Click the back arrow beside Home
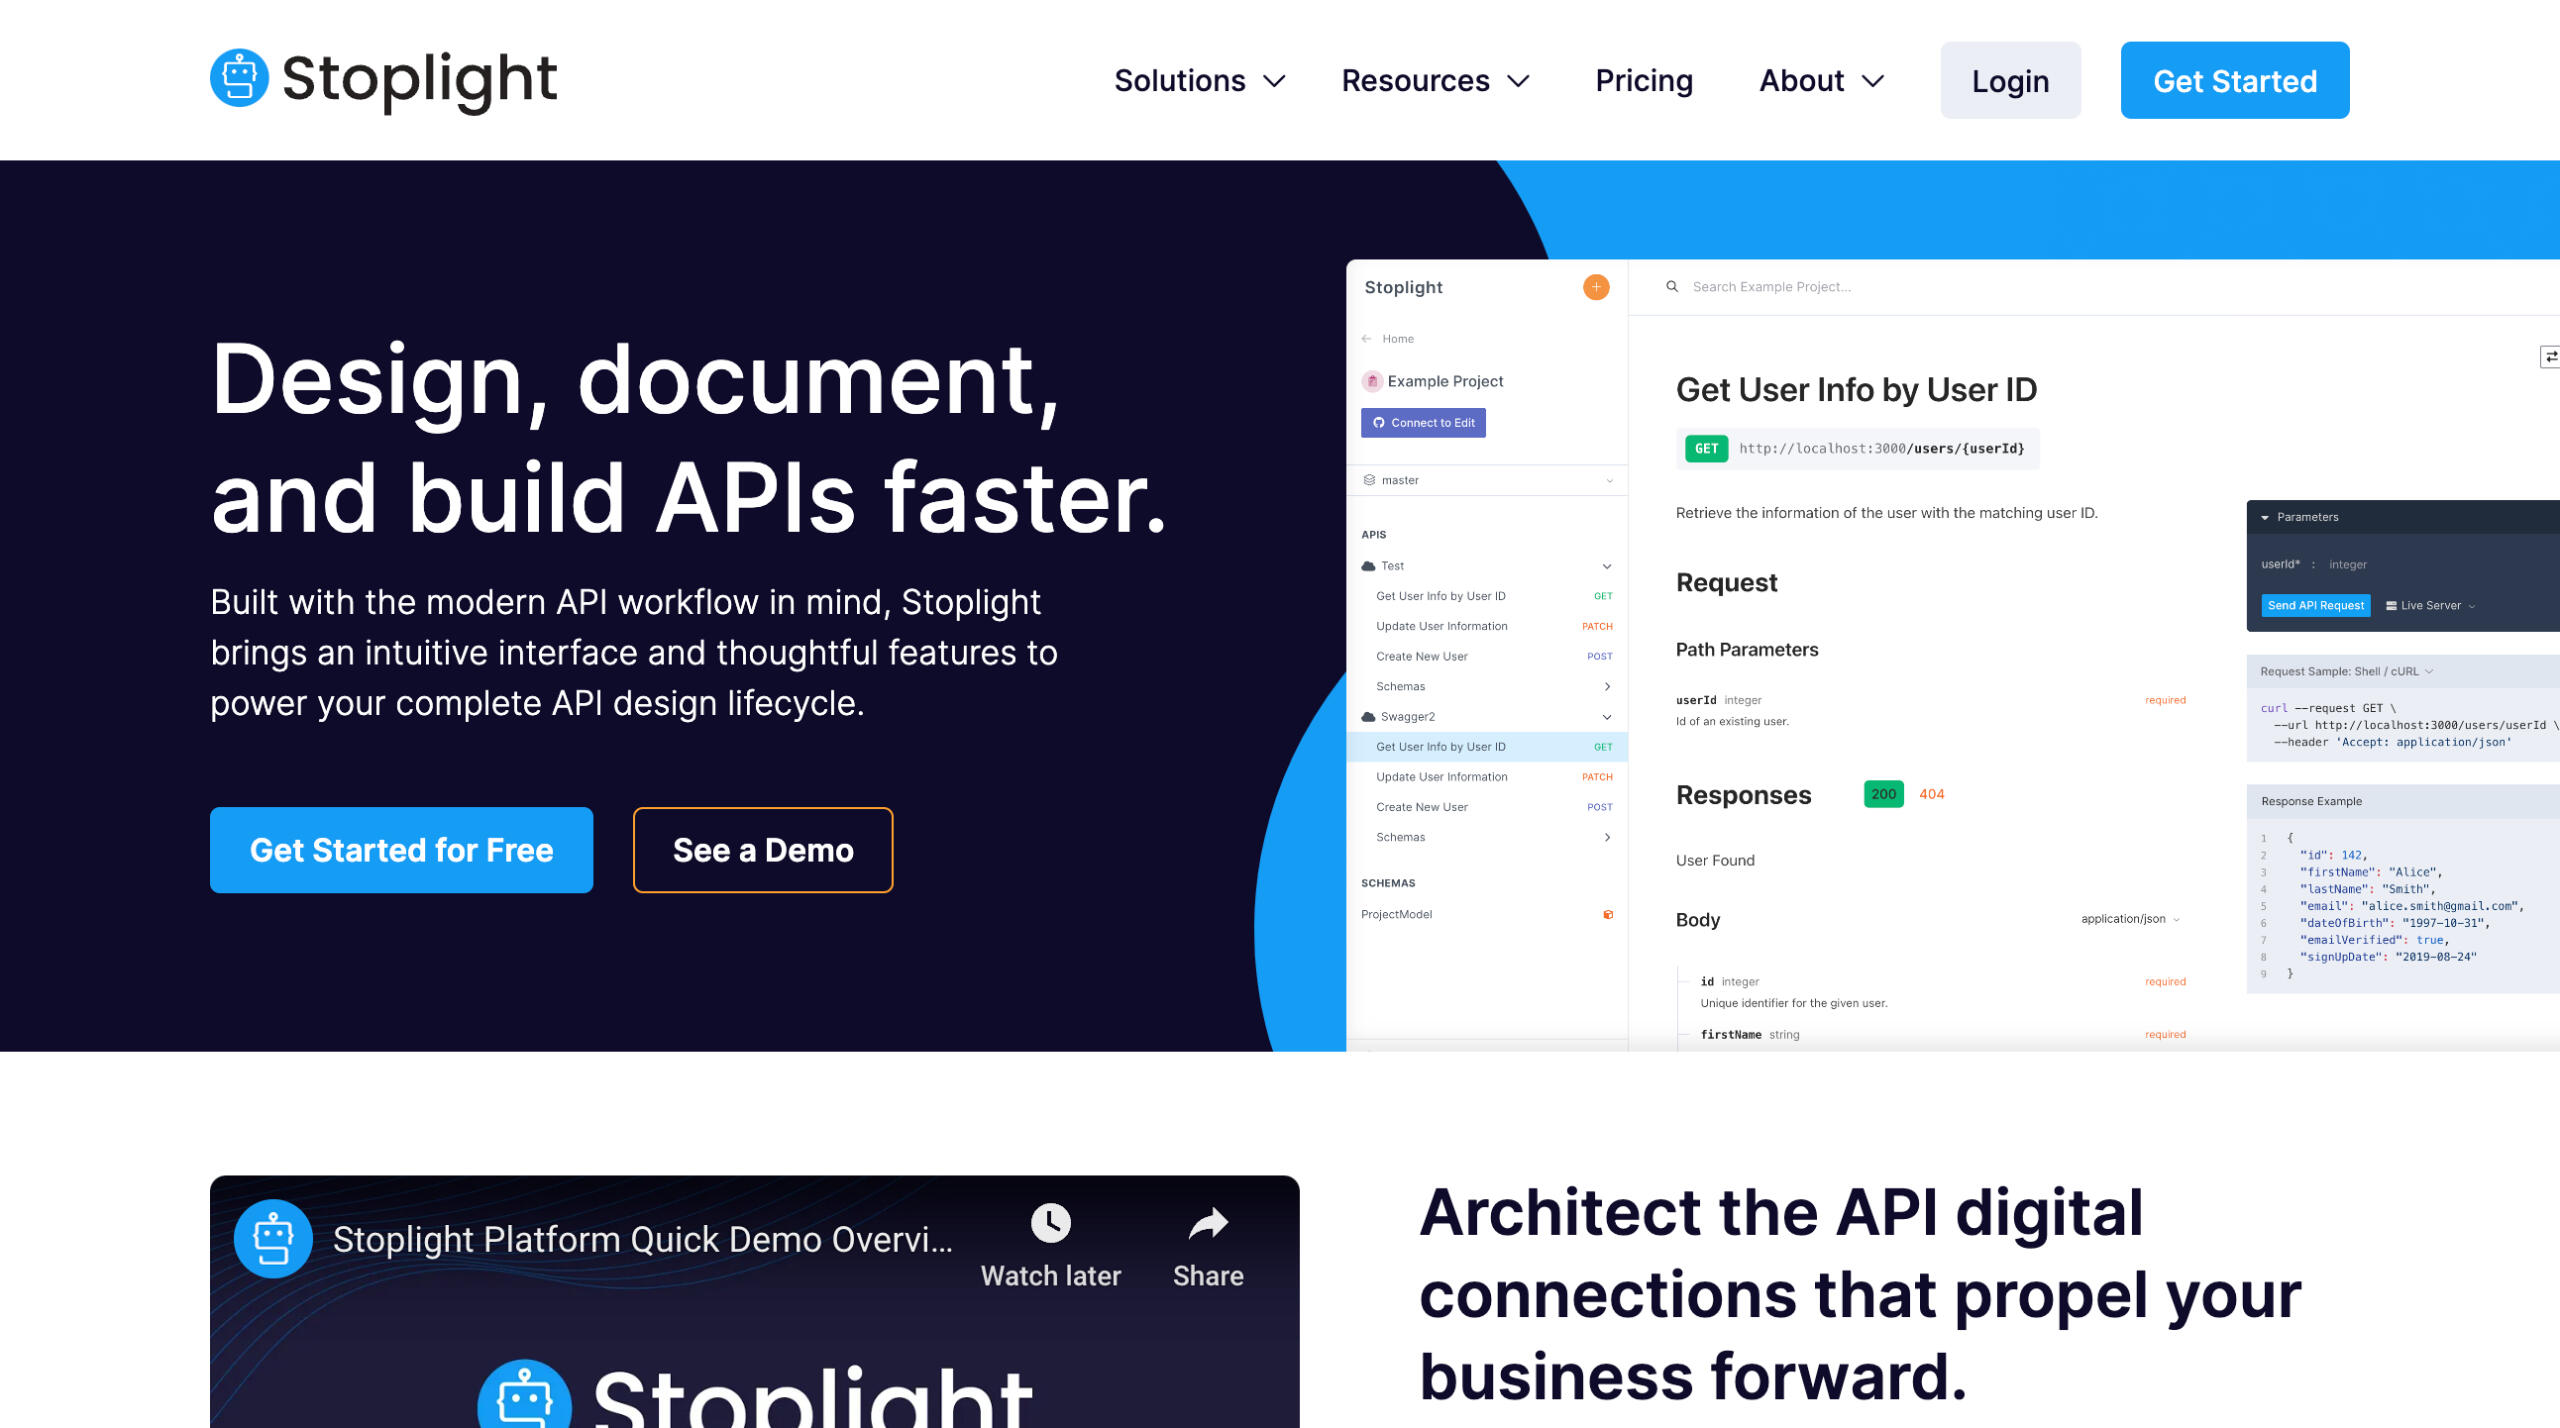The height and width of the screenshot is (1428, 2560). 1367,339
